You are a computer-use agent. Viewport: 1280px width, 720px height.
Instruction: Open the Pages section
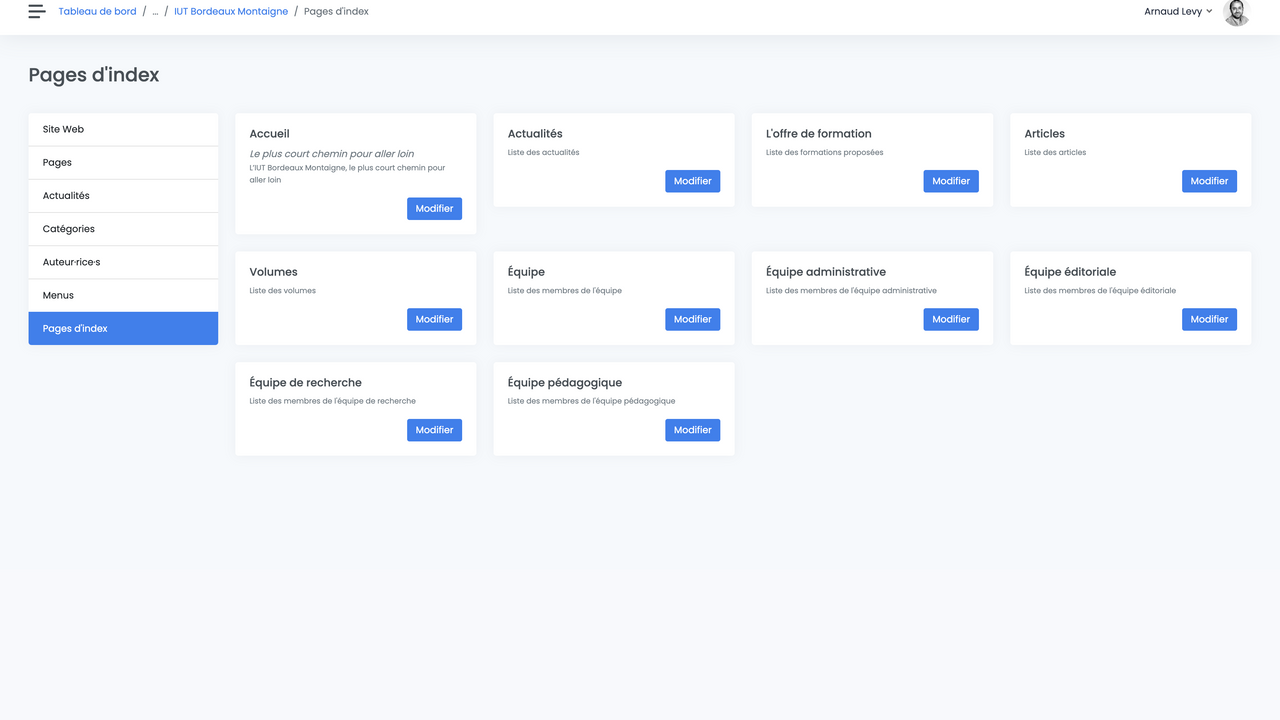tap(55, 162)
